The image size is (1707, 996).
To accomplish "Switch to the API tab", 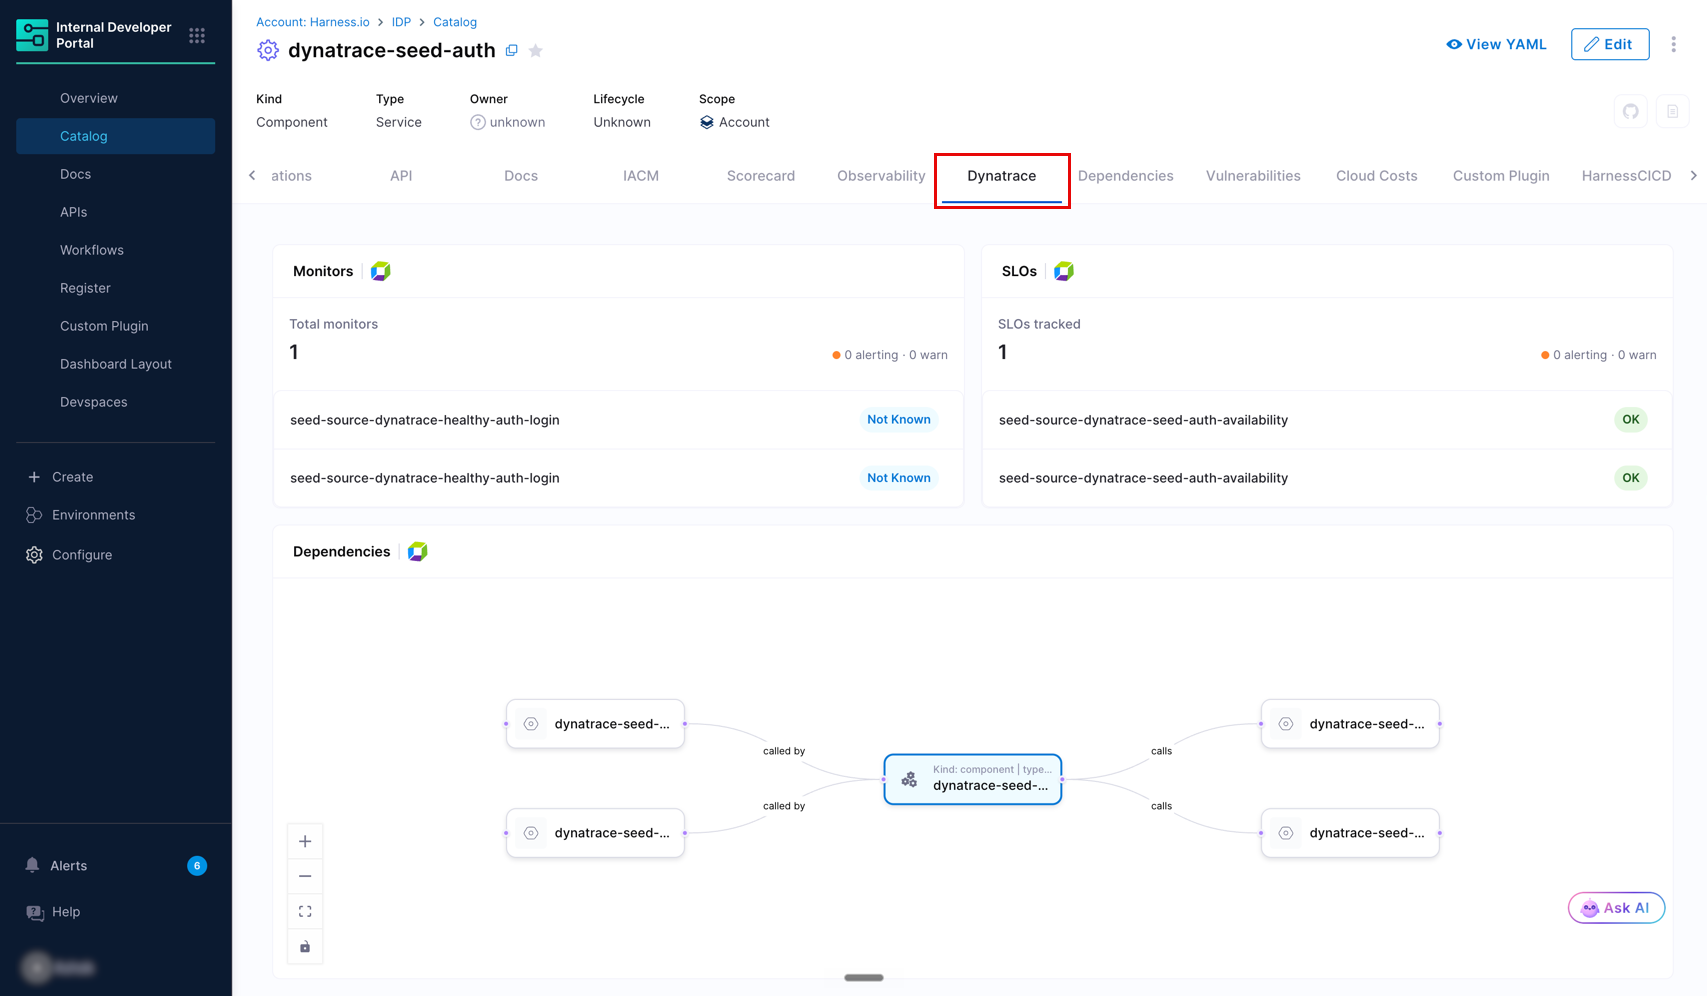I will tap(401, 176).
